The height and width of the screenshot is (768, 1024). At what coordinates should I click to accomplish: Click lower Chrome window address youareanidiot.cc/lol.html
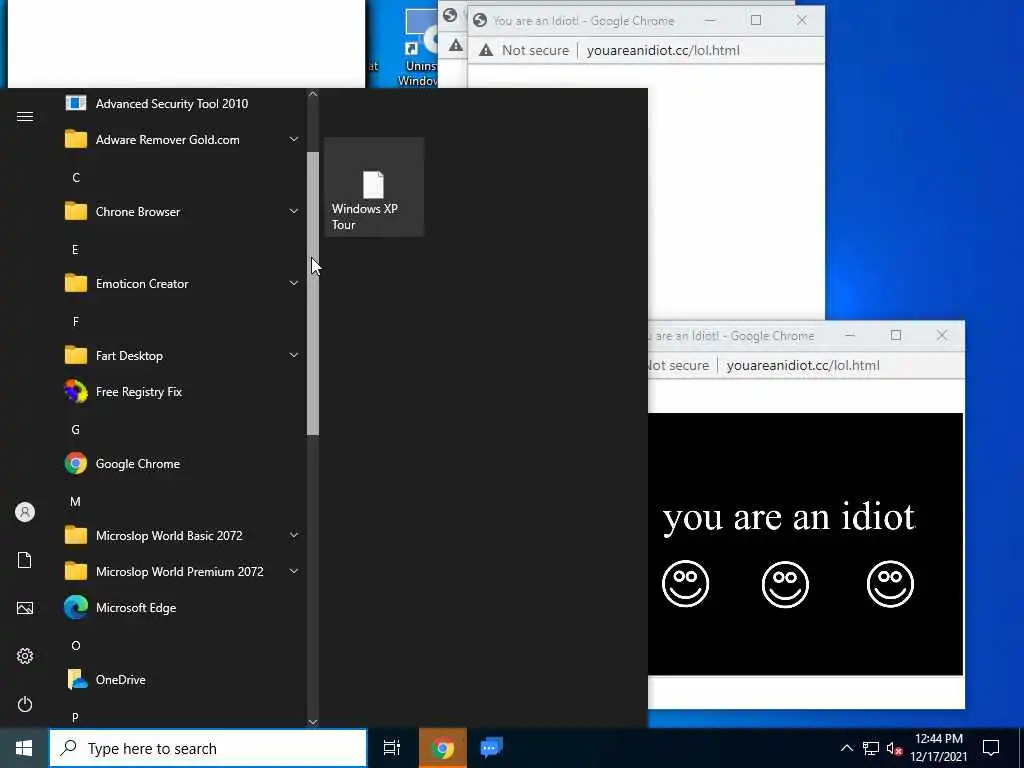click(803, 366)
